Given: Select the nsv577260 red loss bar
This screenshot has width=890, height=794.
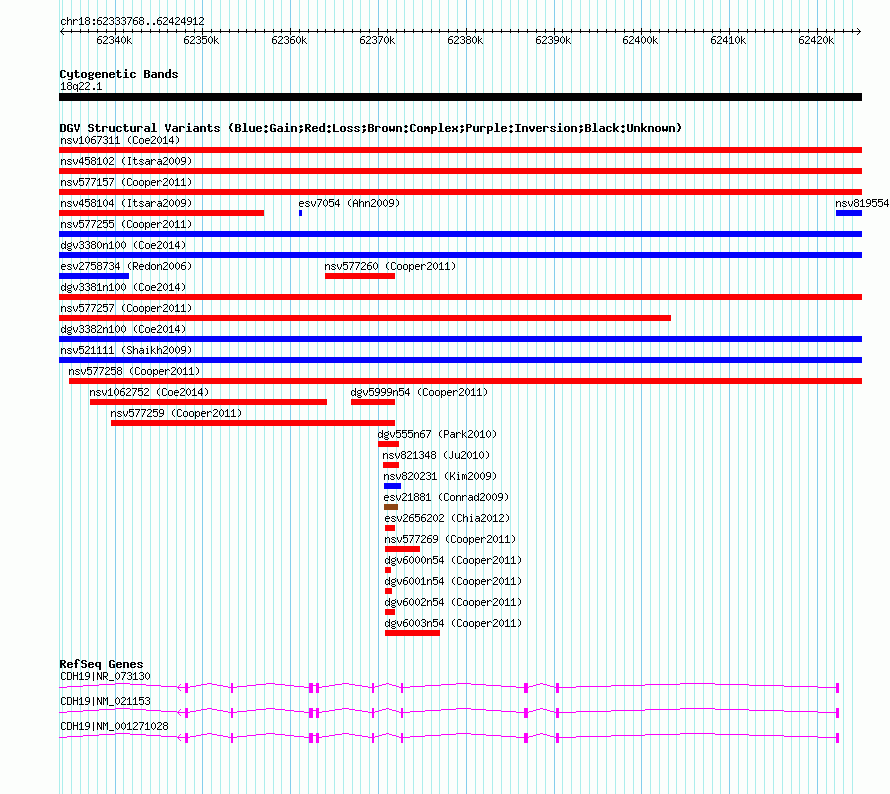Looking at the screenshot, I should [360, 276].
